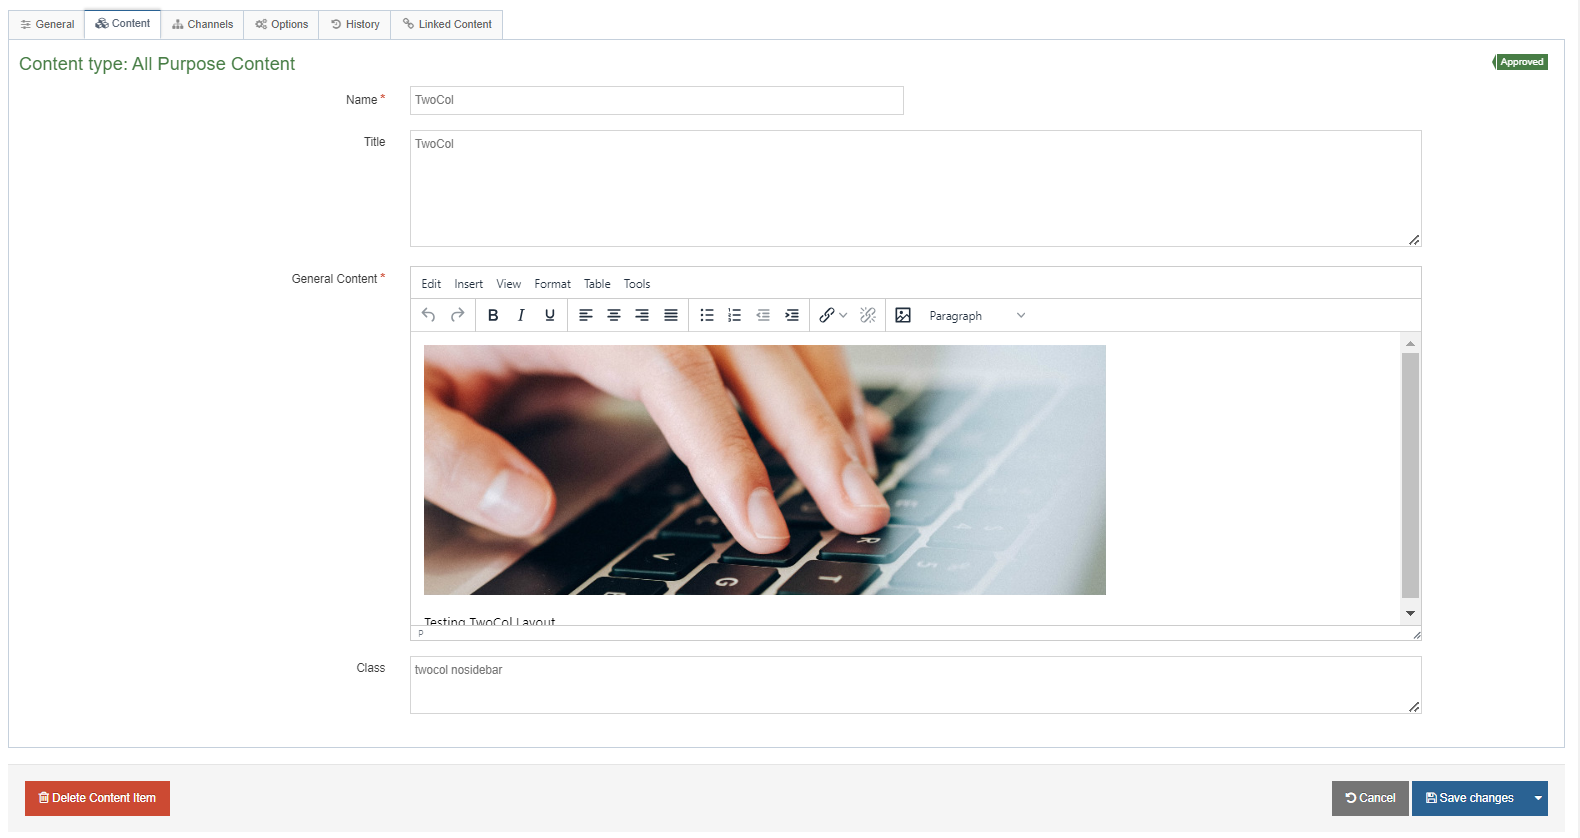Click the Undo icon in editor toolbar
The image size is (1580, 838).
coord(428,315)
